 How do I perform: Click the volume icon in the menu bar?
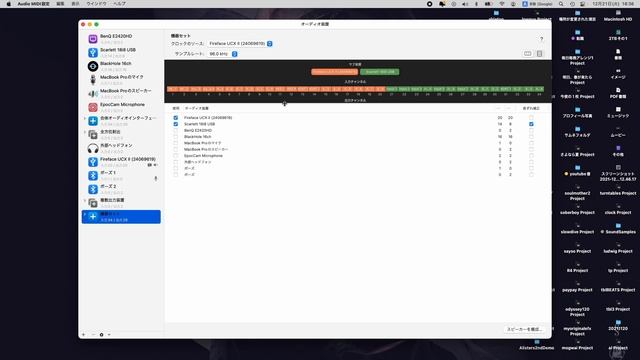465,4
